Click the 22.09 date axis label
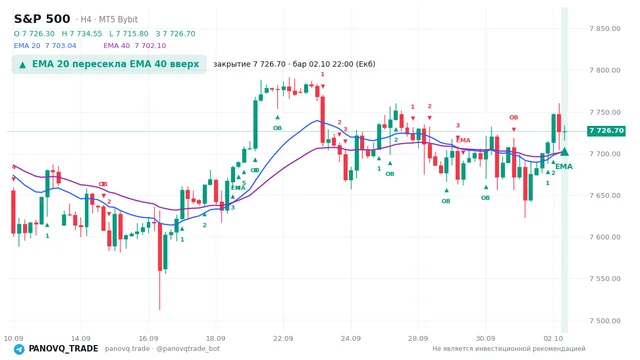 (x=283, y=338)
